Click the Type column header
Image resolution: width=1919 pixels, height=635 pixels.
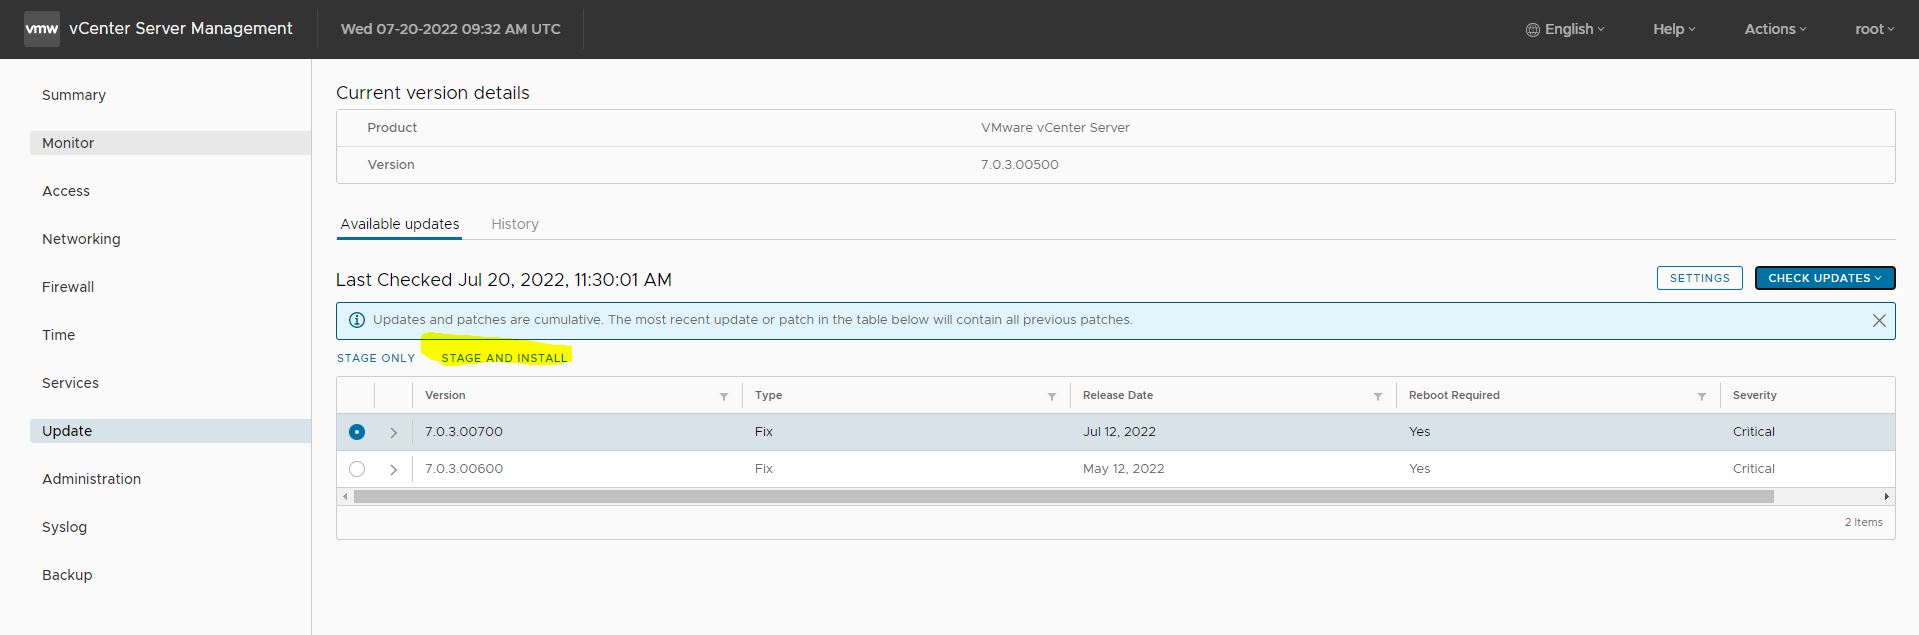[768, 395]
